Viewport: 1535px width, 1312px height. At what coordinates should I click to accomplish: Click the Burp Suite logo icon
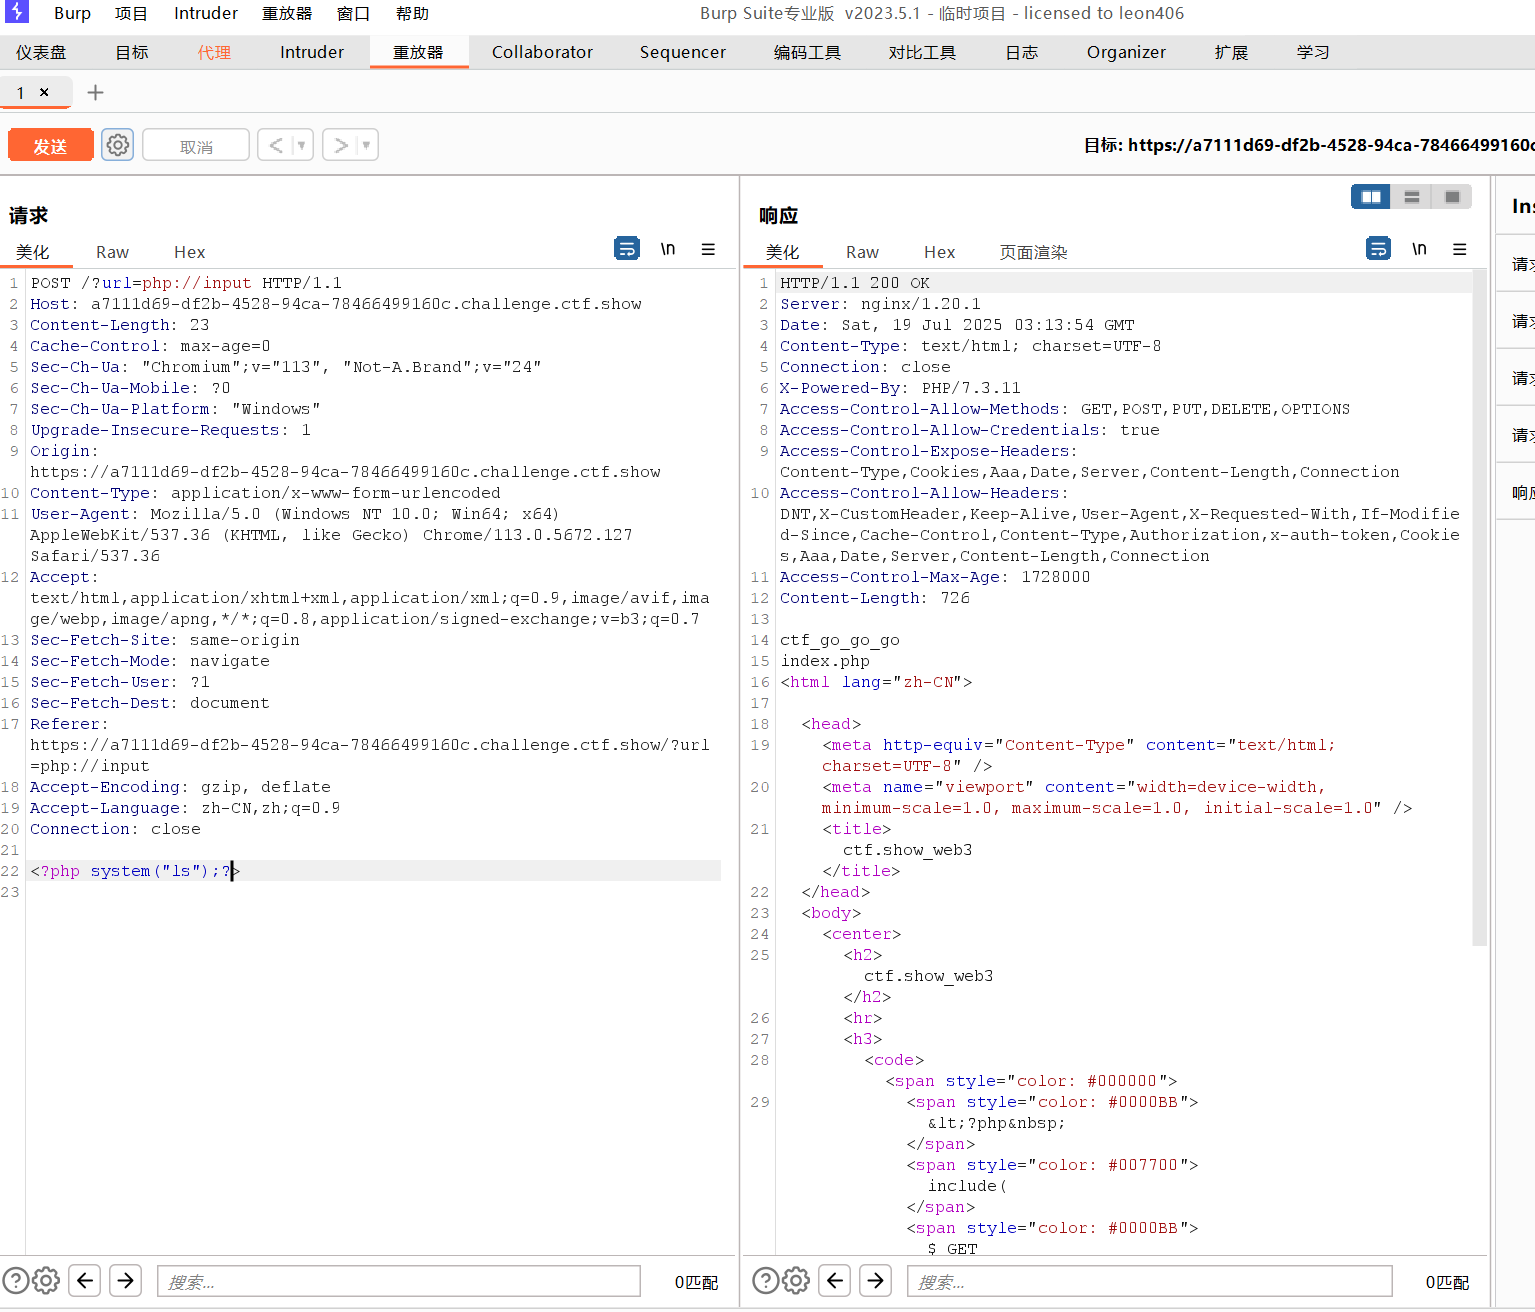(16, 12)
